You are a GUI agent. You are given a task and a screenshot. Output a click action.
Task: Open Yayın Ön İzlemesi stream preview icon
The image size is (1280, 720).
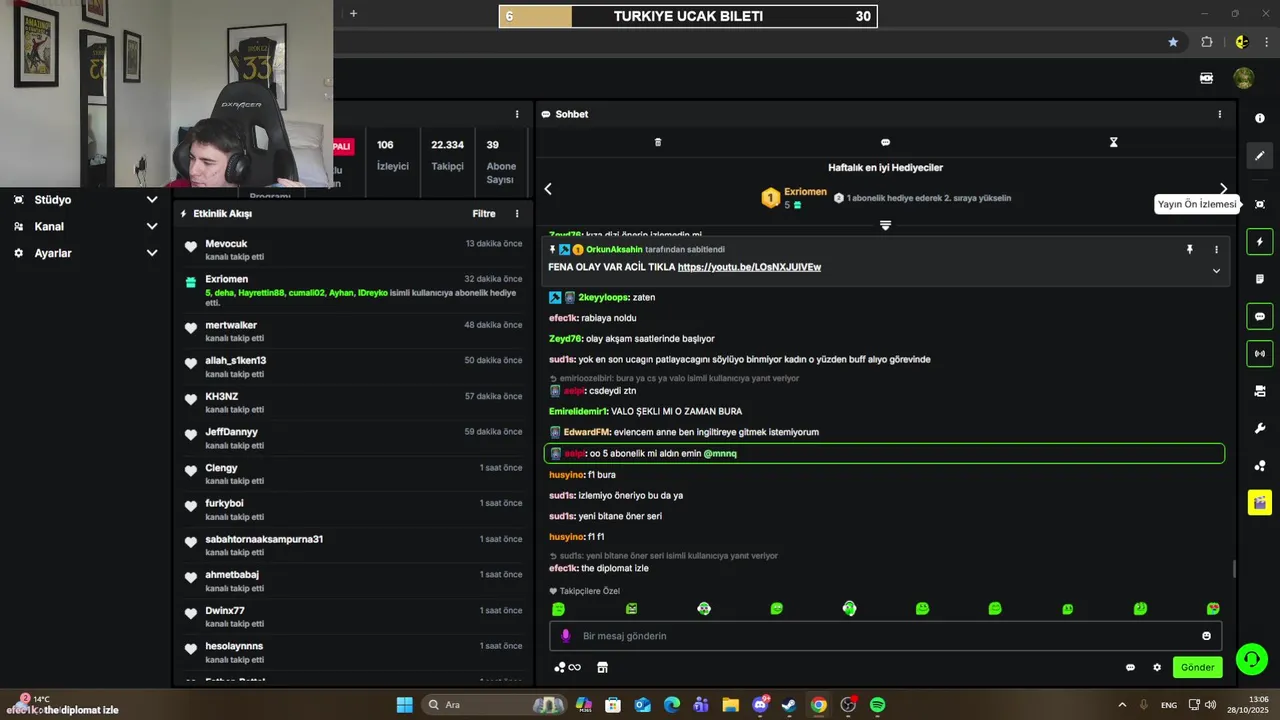coord(1259,204)
